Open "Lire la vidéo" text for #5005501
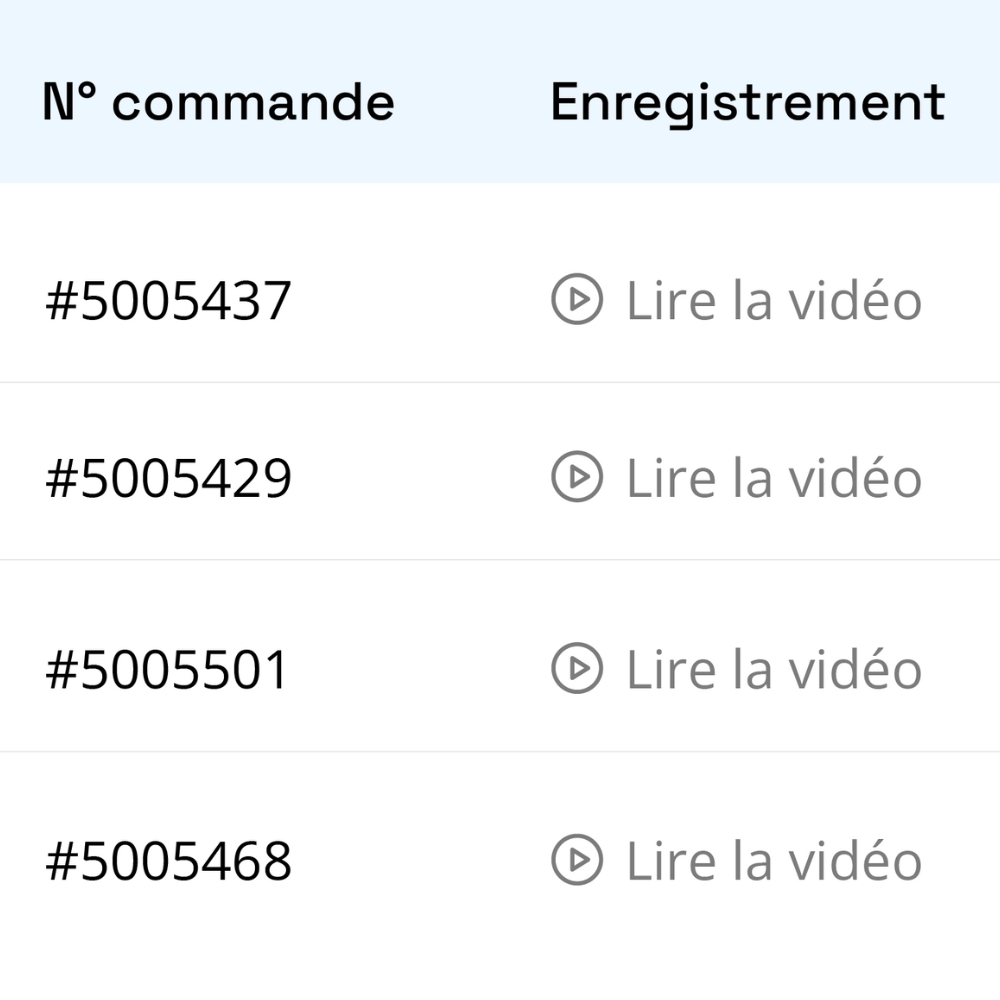This screenshot has height=1000, width=1000. [x=773, y=668]
